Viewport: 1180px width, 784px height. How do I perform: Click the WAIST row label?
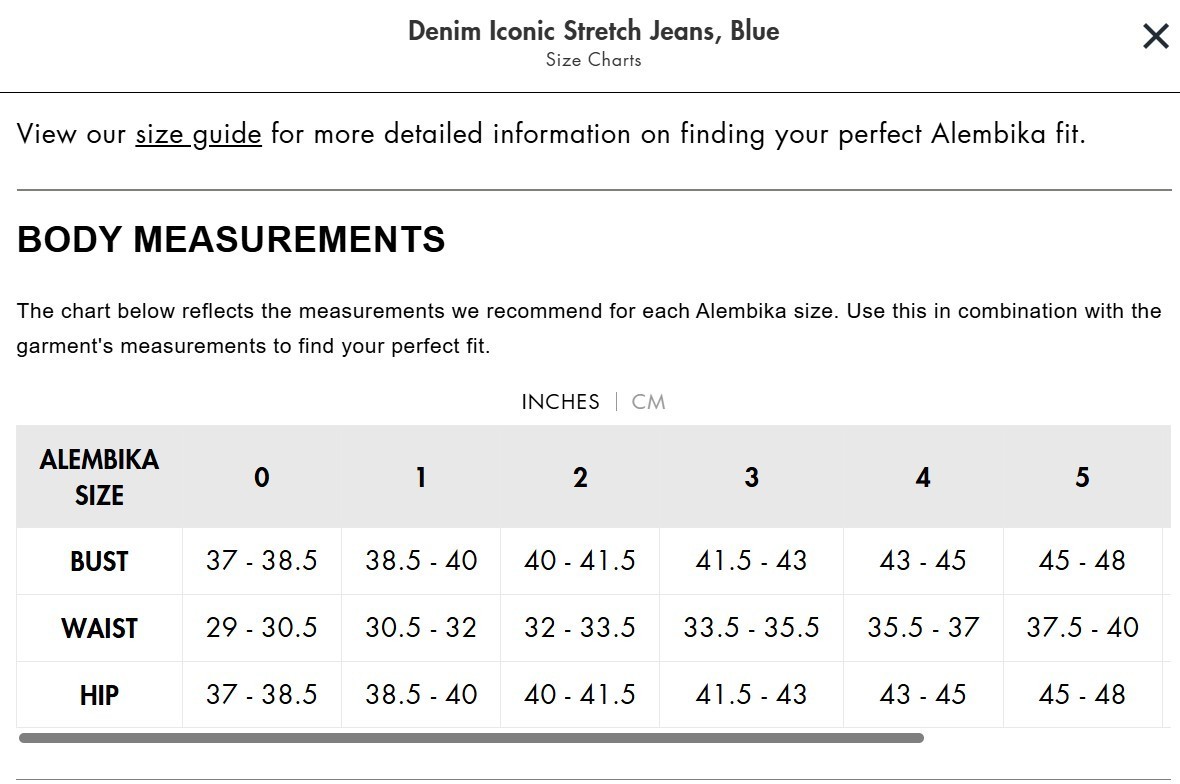(x=99, y=629)
